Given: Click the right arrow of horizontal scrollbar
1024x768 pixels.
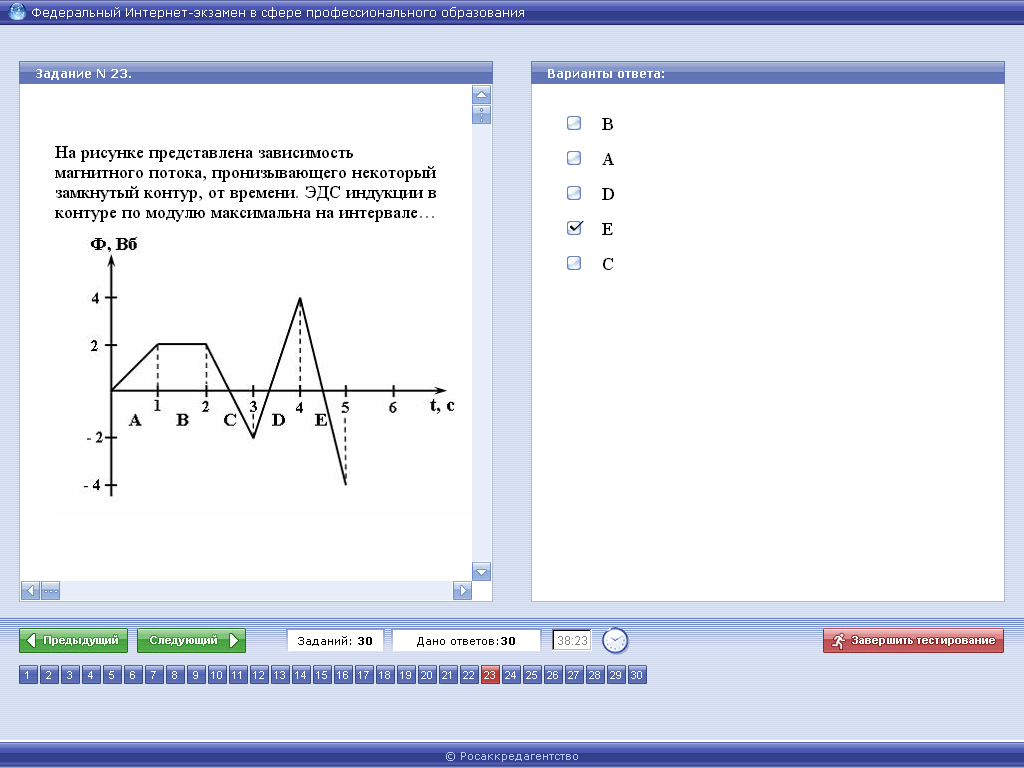Looking at the screenshot, I should 462,590.
